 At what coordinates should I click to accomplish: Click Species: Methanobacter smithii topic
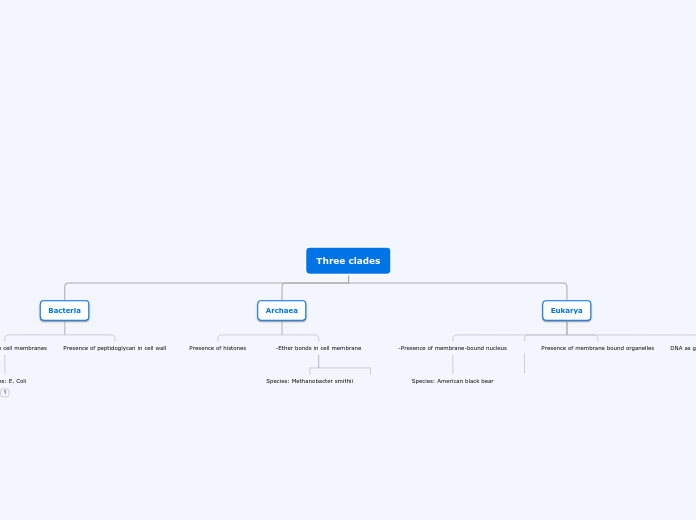pos(309,381)
